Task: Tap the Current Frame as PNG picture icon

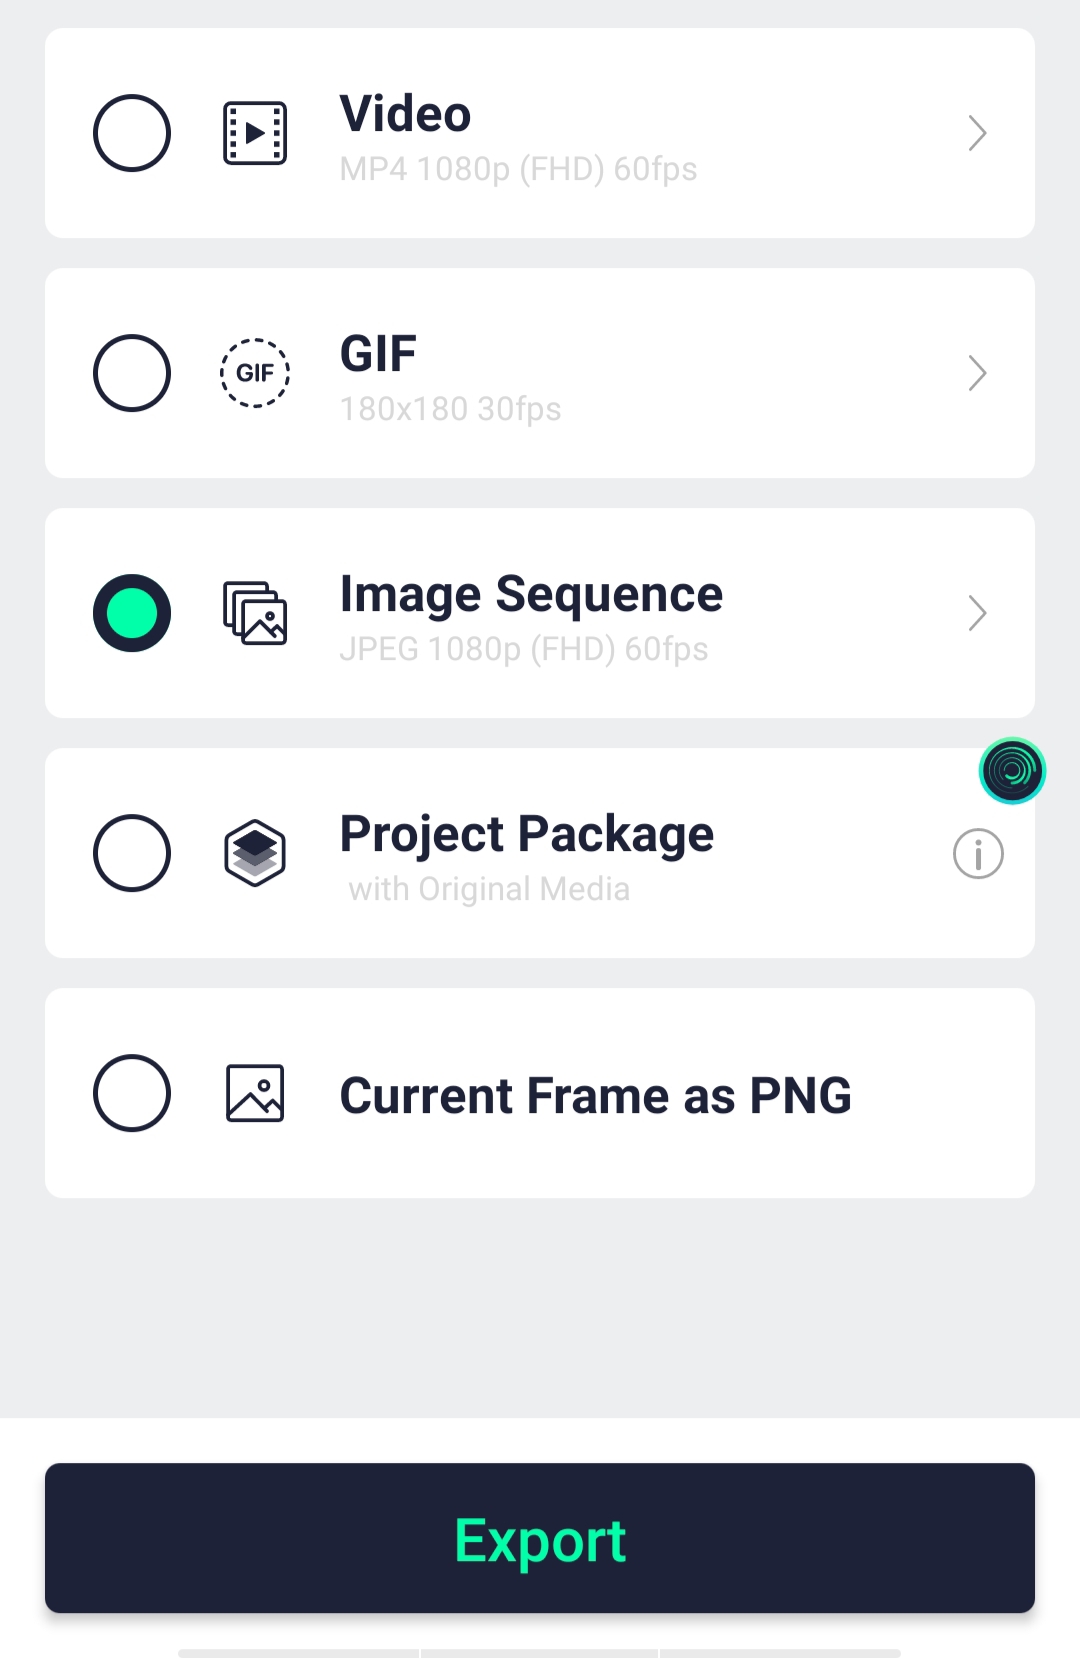Action: click(x=255, y=1093)
